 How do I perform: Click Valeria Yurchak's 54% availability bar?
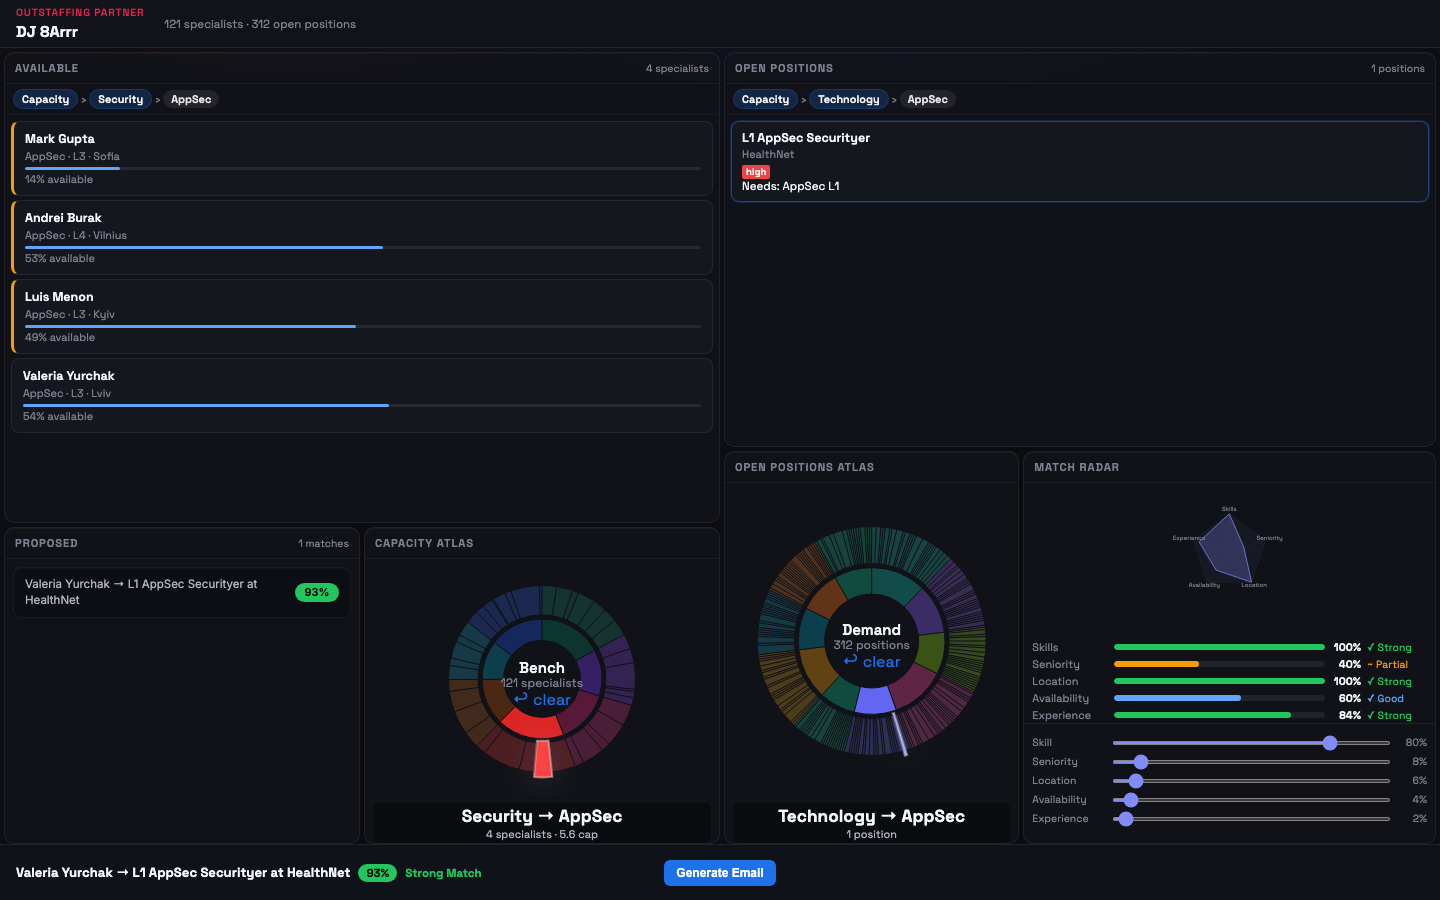[362, 405]
